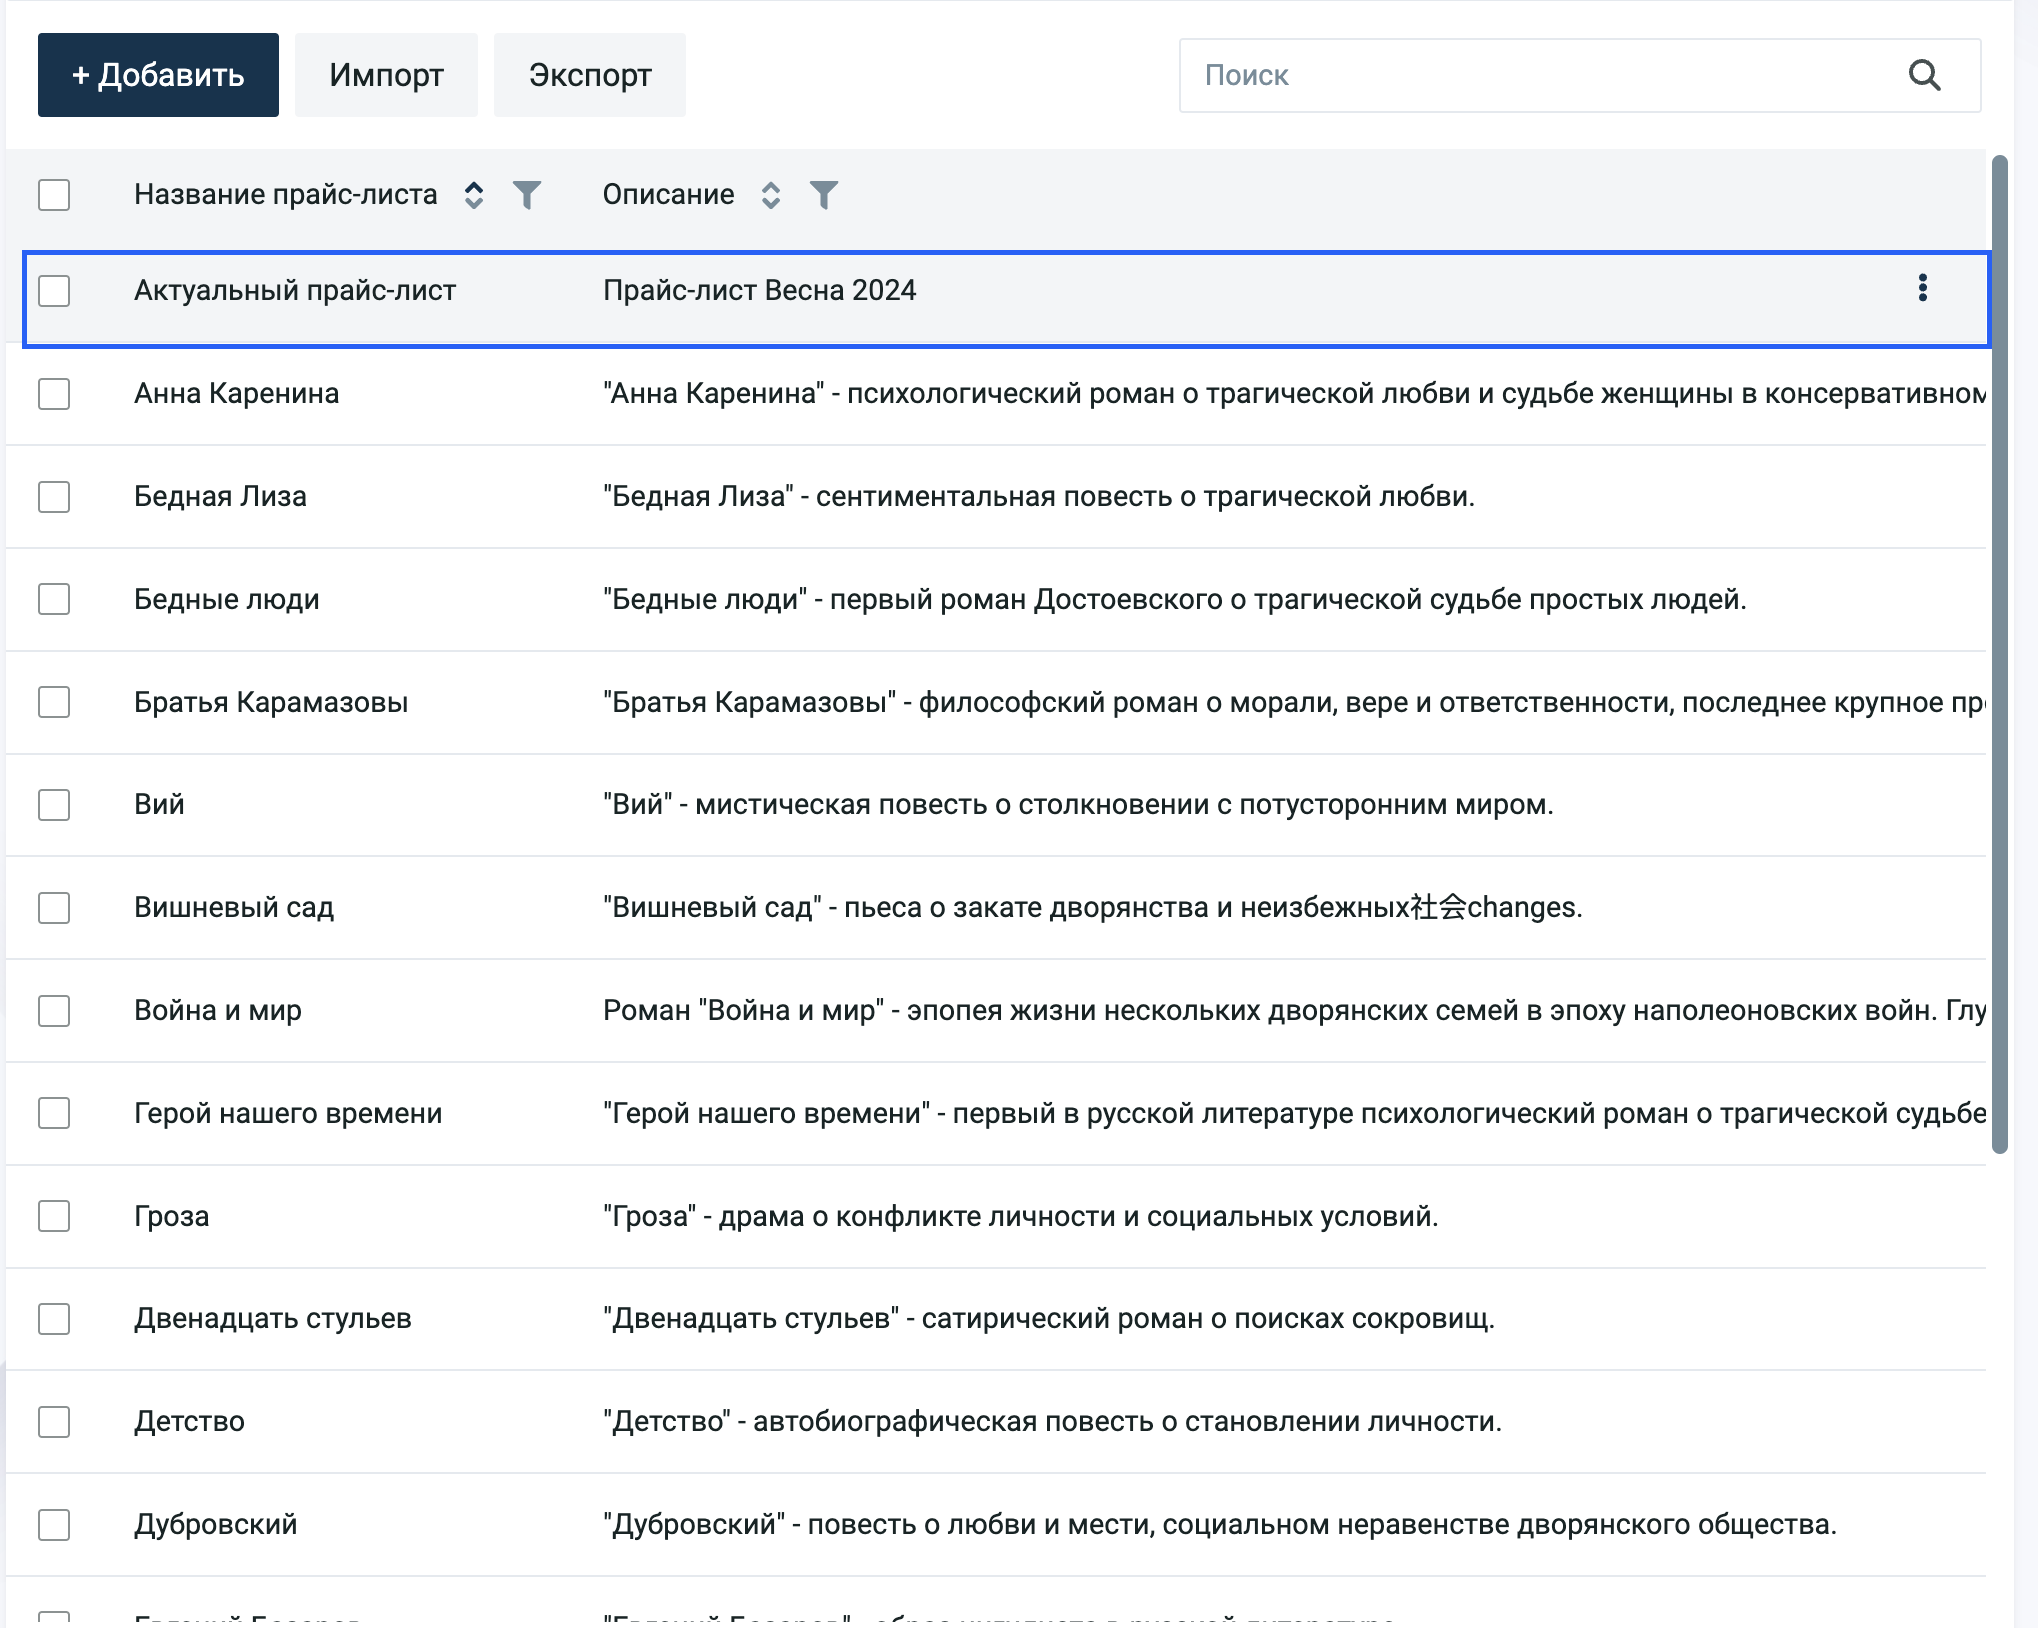Toggle the select-all header checkbox
This screenshot has width=2038, height=1628.
tap(54, 195)
